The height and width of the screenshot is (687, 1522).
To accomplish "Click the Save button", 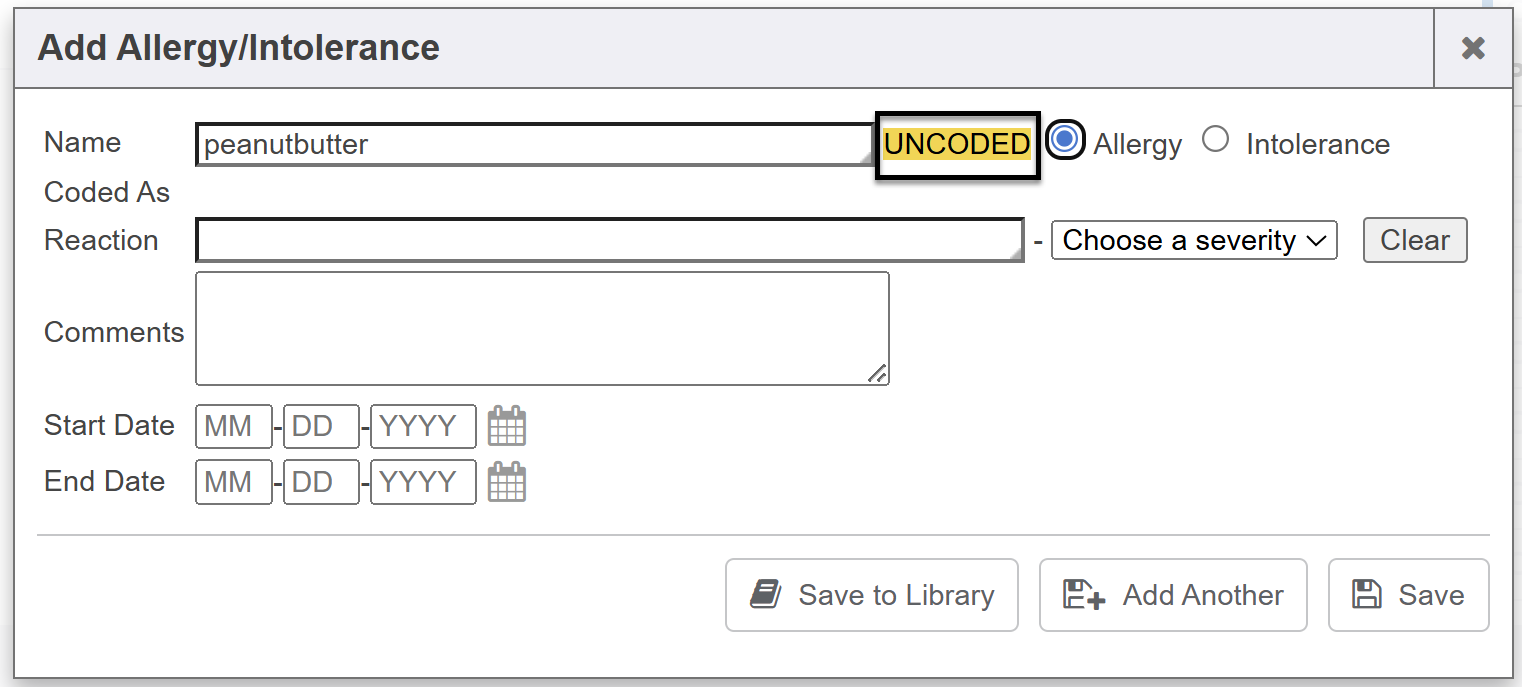I will (x=1408, y=595).
